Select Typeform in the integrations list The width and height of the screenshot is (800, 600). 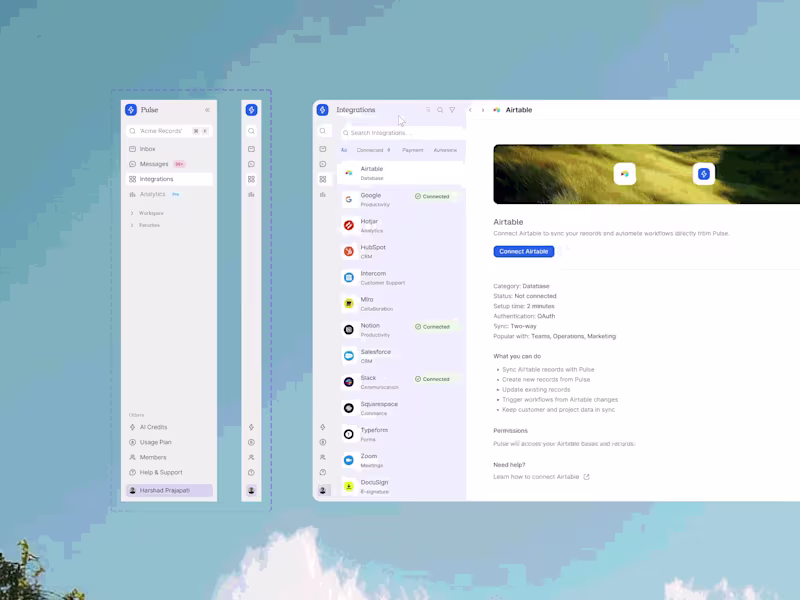point(401,434)
